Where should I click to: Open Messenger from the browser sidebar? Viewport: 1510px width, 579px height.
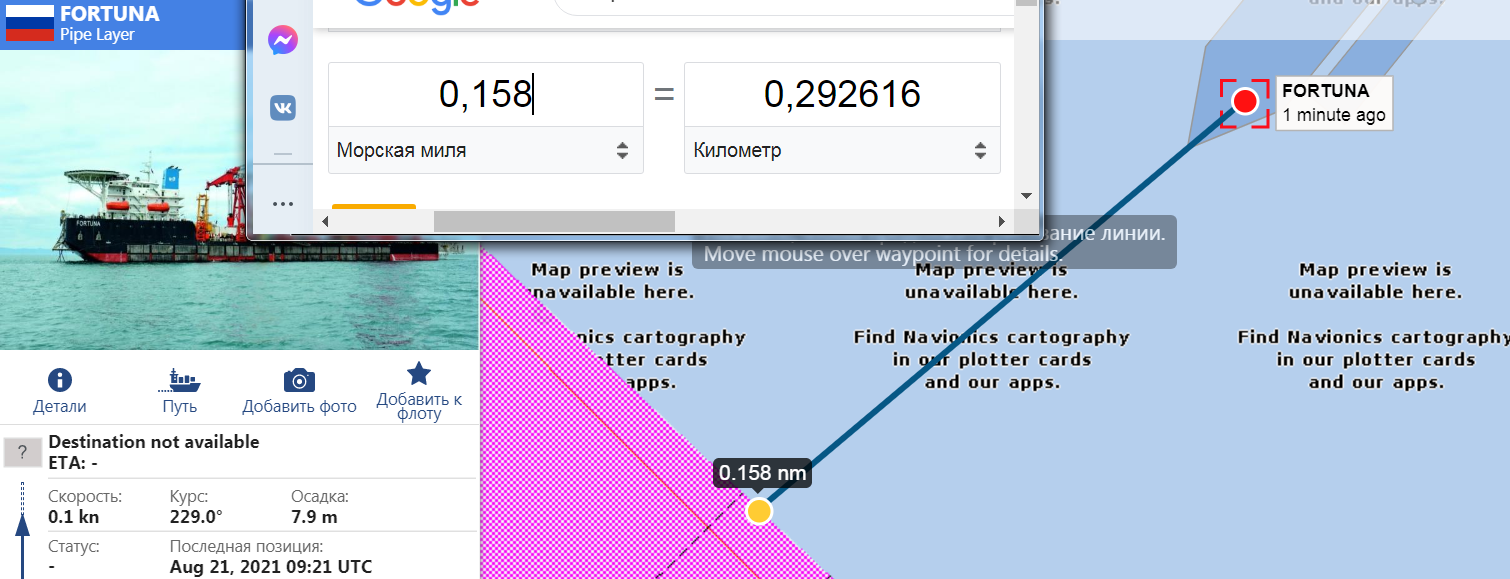(x=282, y=41)
